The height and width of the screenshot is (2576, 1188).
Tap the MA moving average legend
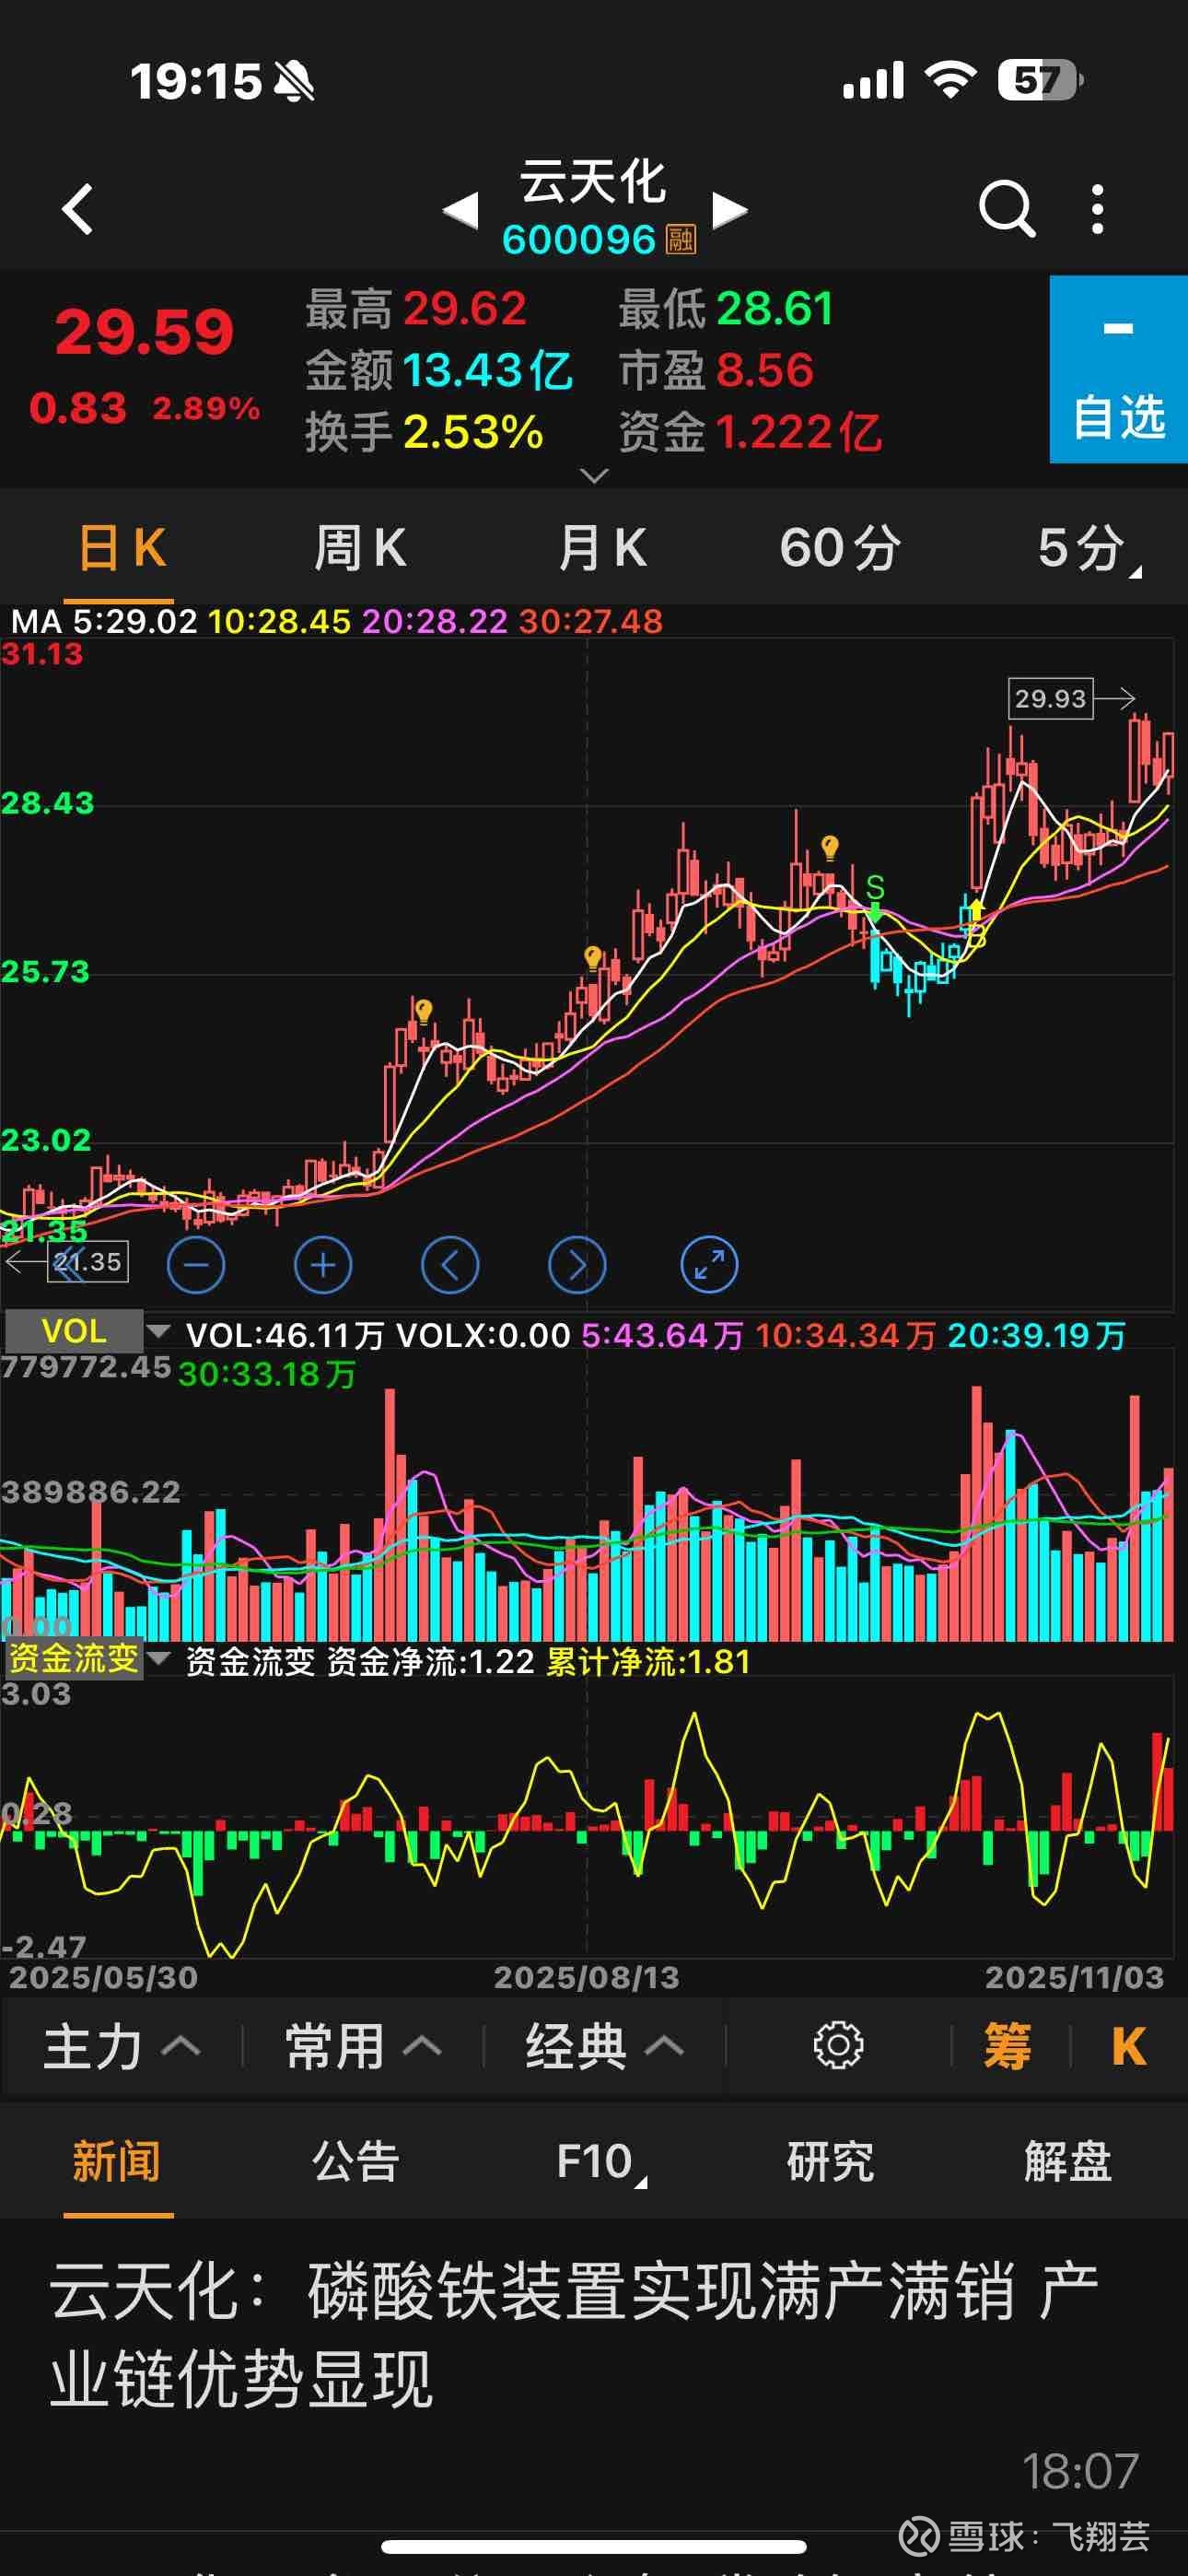pos(337,621)
